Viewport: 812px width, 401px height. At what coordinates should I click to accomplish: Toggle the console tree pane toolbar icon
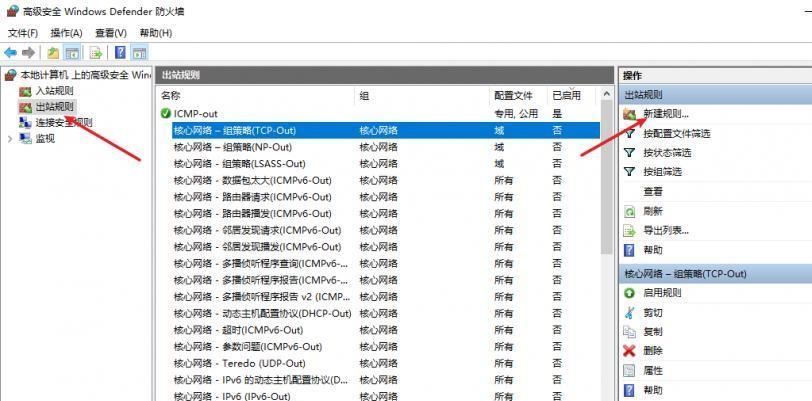click(x=72, y=52)
